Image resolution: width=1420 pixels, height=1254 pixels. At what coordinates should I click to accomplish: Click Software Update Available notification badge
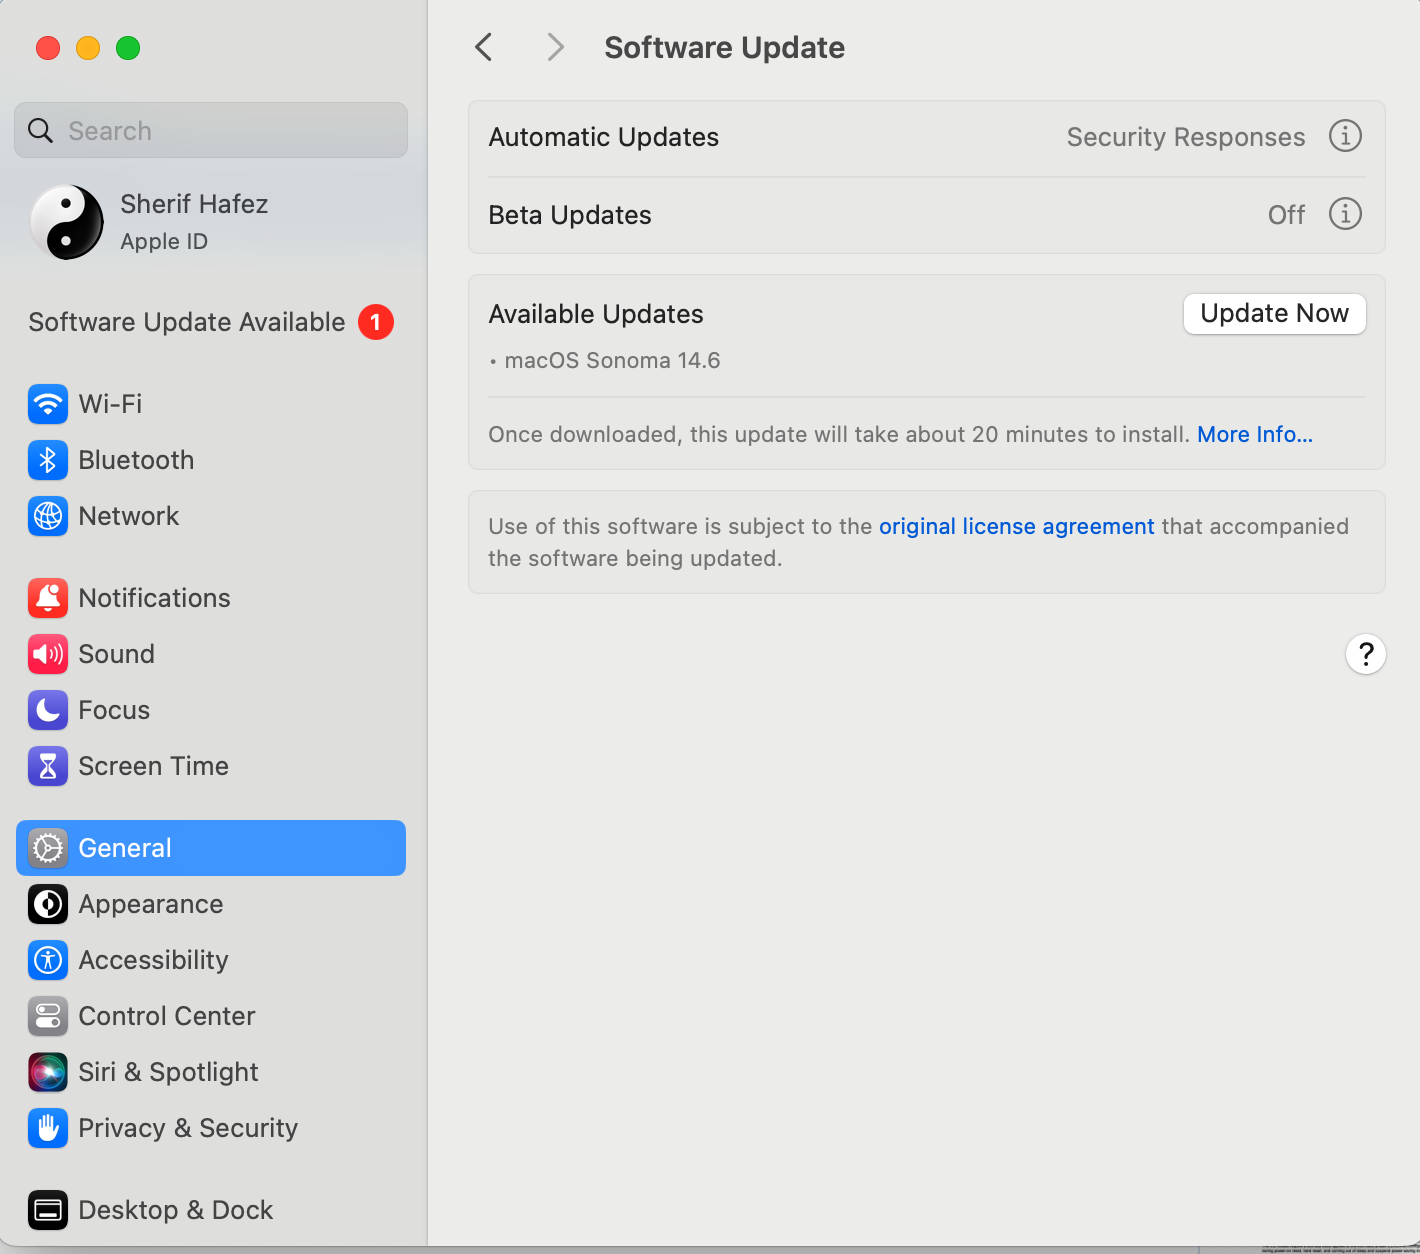click(x=376, y=322)
